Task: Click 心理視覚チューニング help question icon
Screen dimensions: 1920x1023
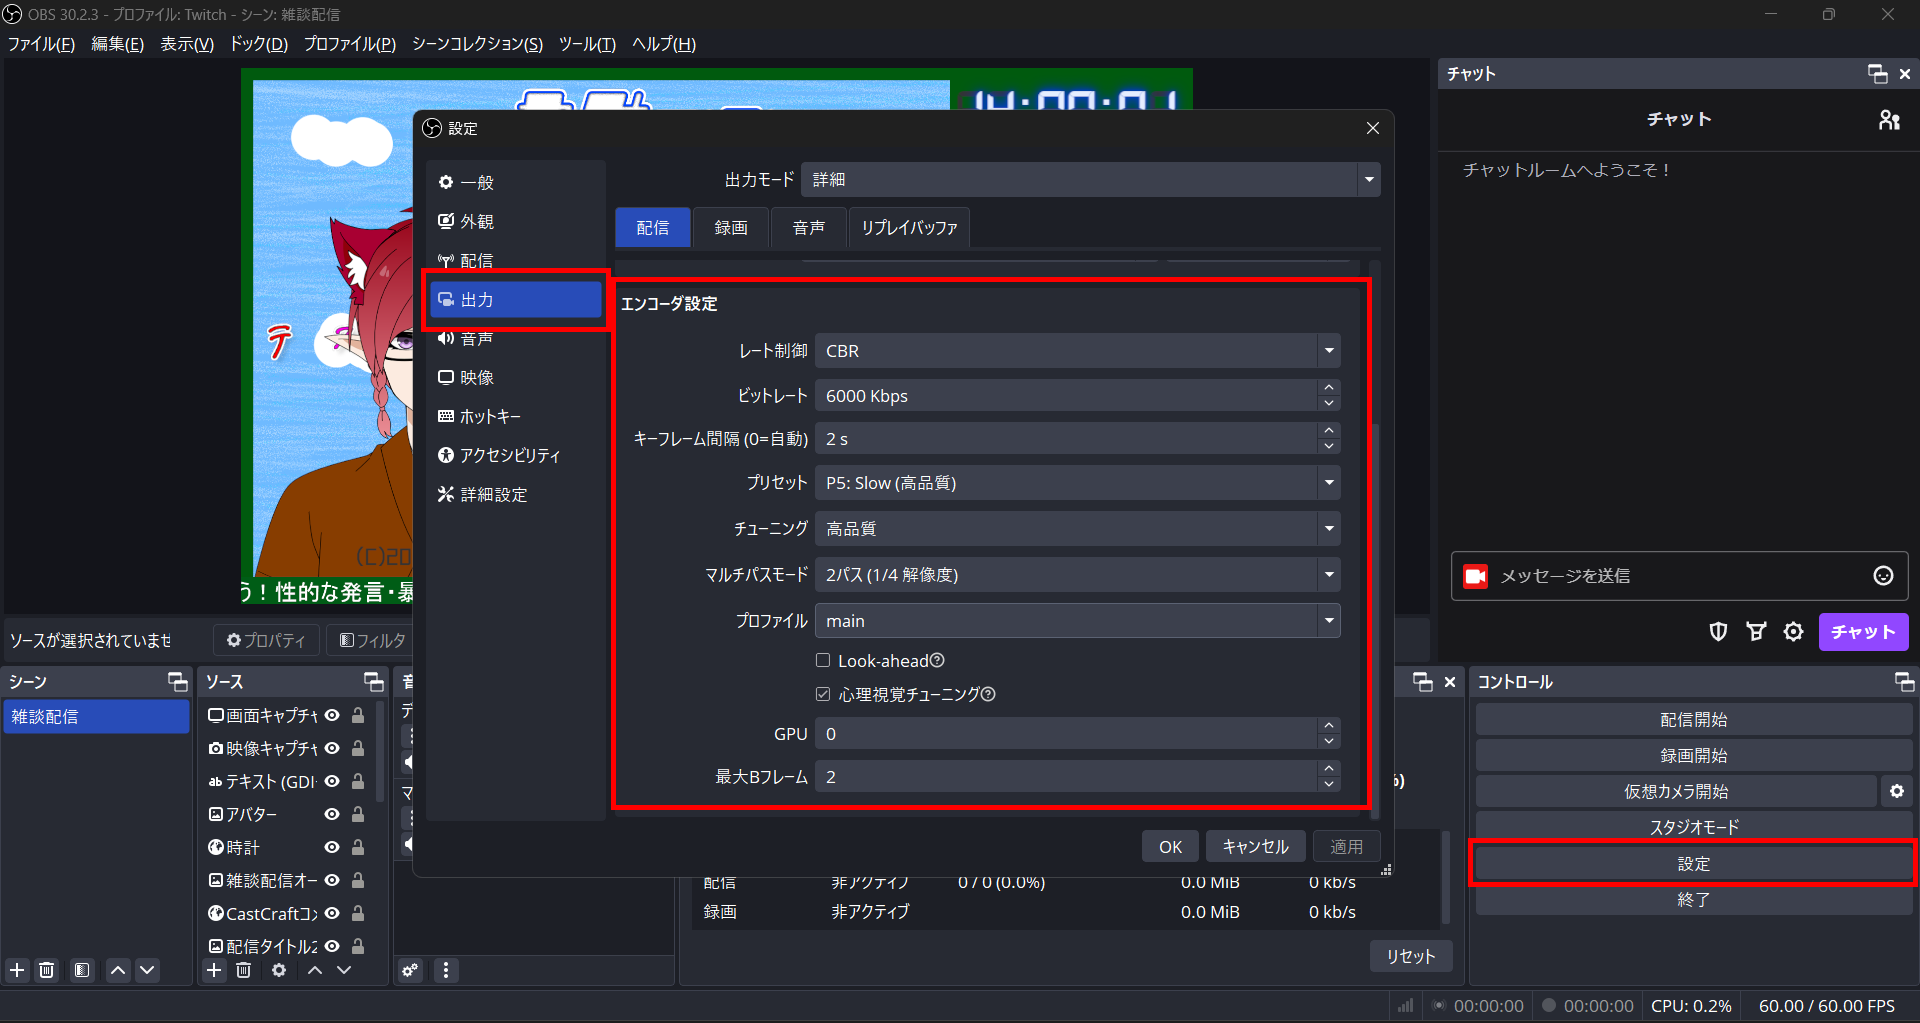Action: tap(988, 694)
